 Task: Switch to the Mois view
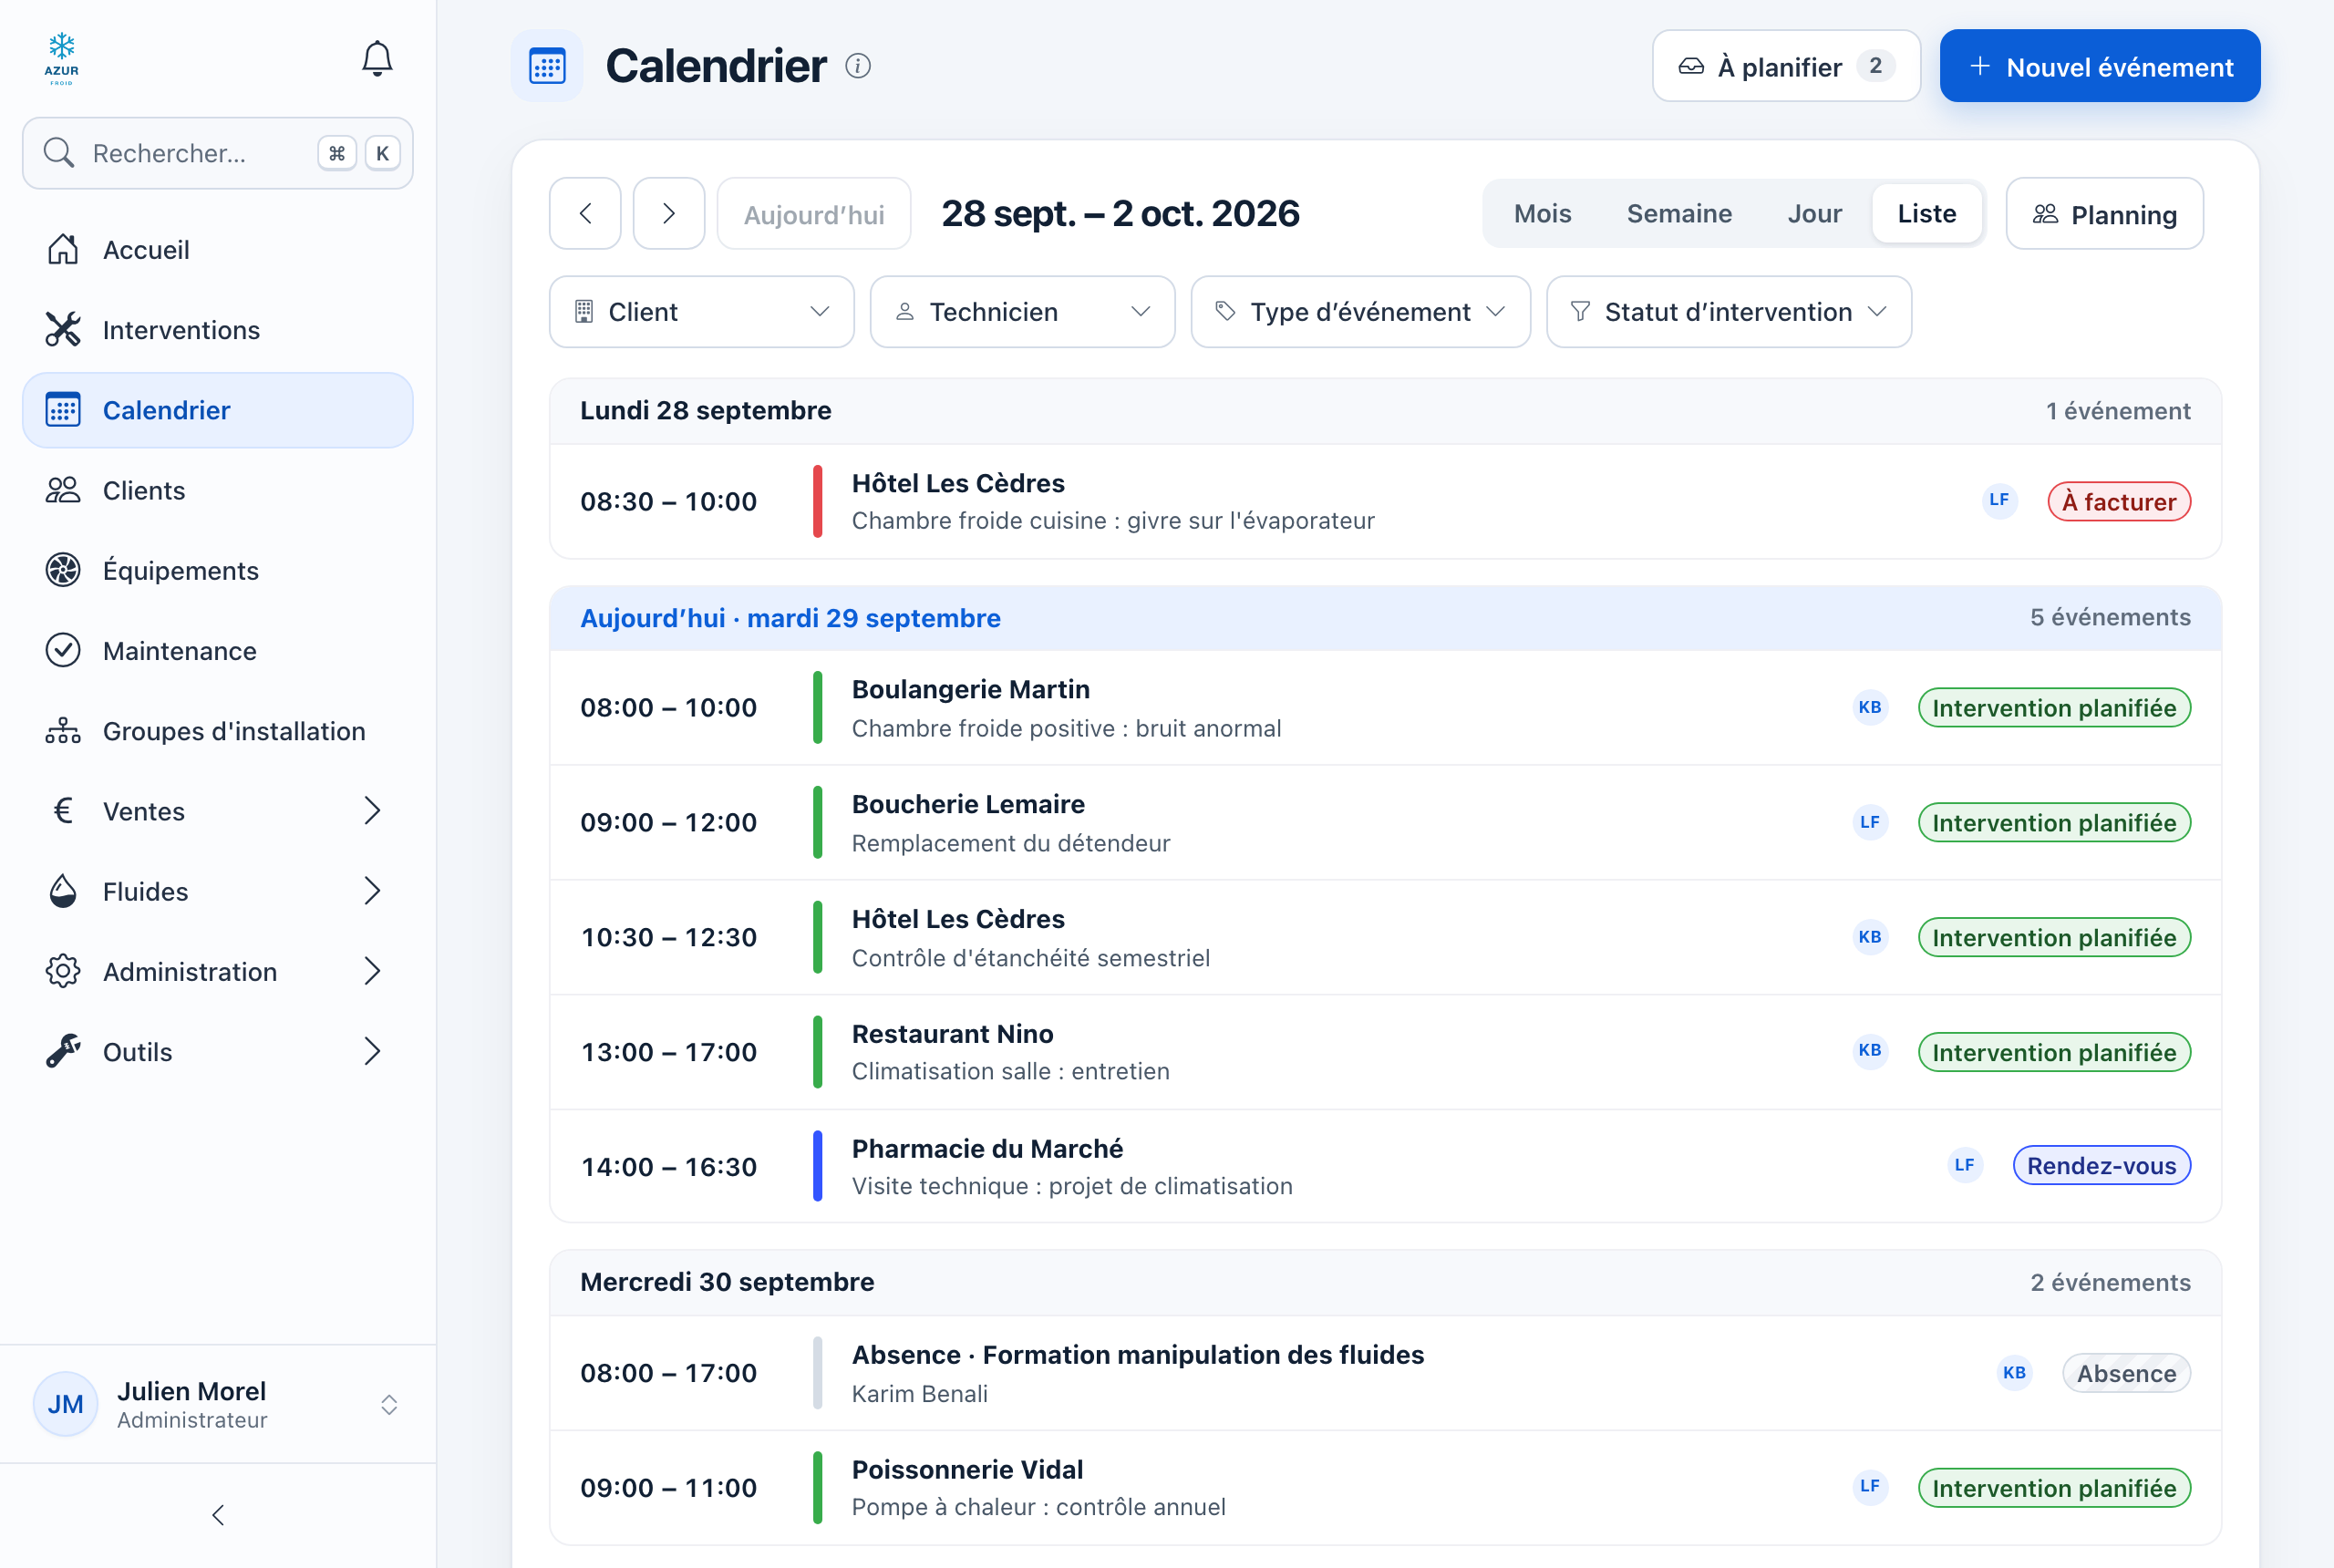[x=1542, y=214]
